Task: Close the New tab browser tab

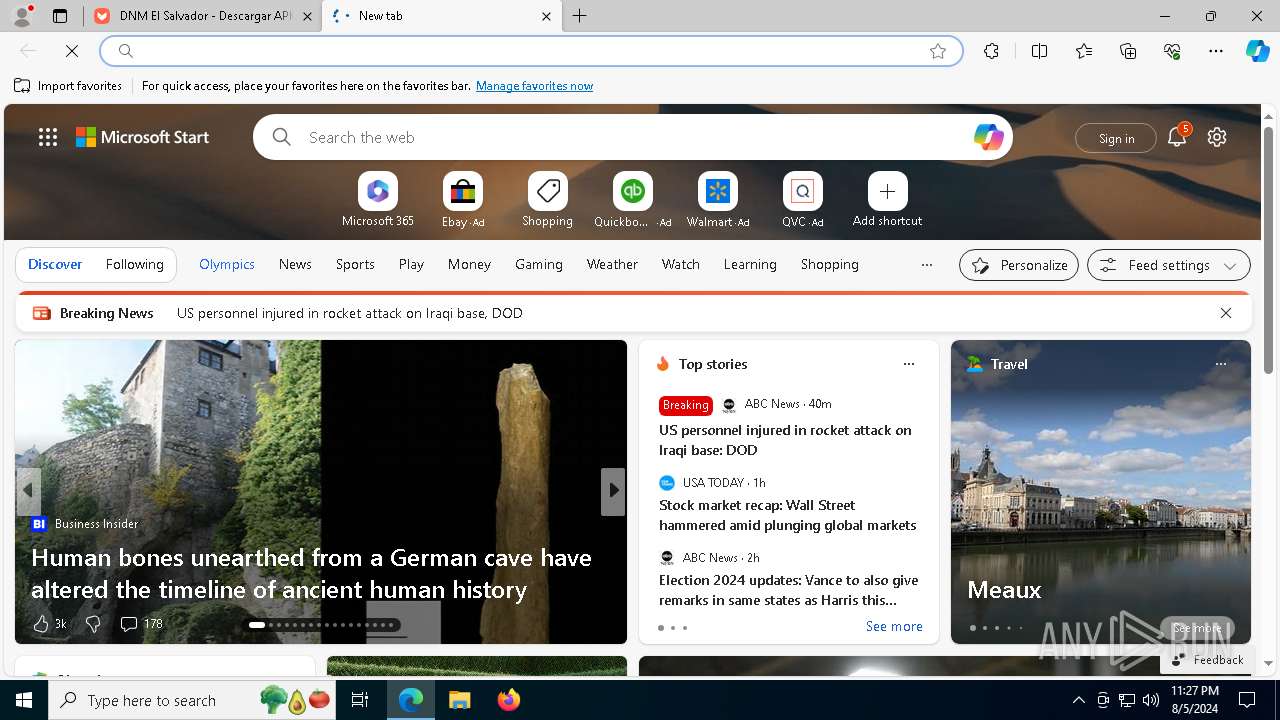Action: [546, 16]
